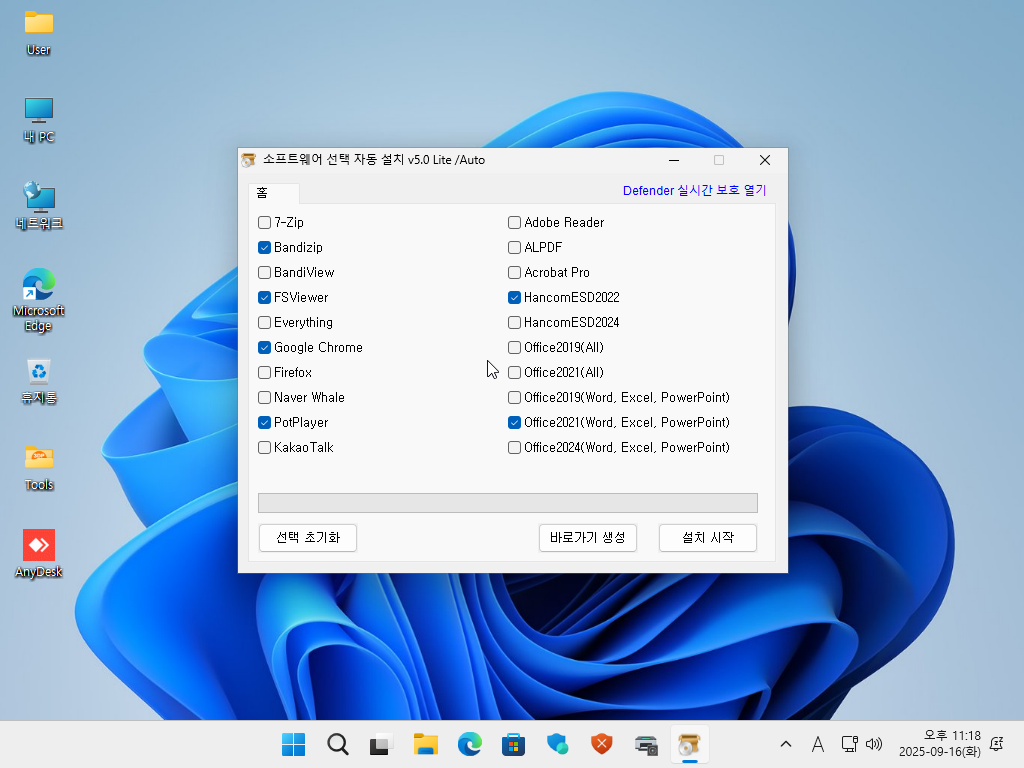Check the Office2019(All) checkbox

click(515, 347)
